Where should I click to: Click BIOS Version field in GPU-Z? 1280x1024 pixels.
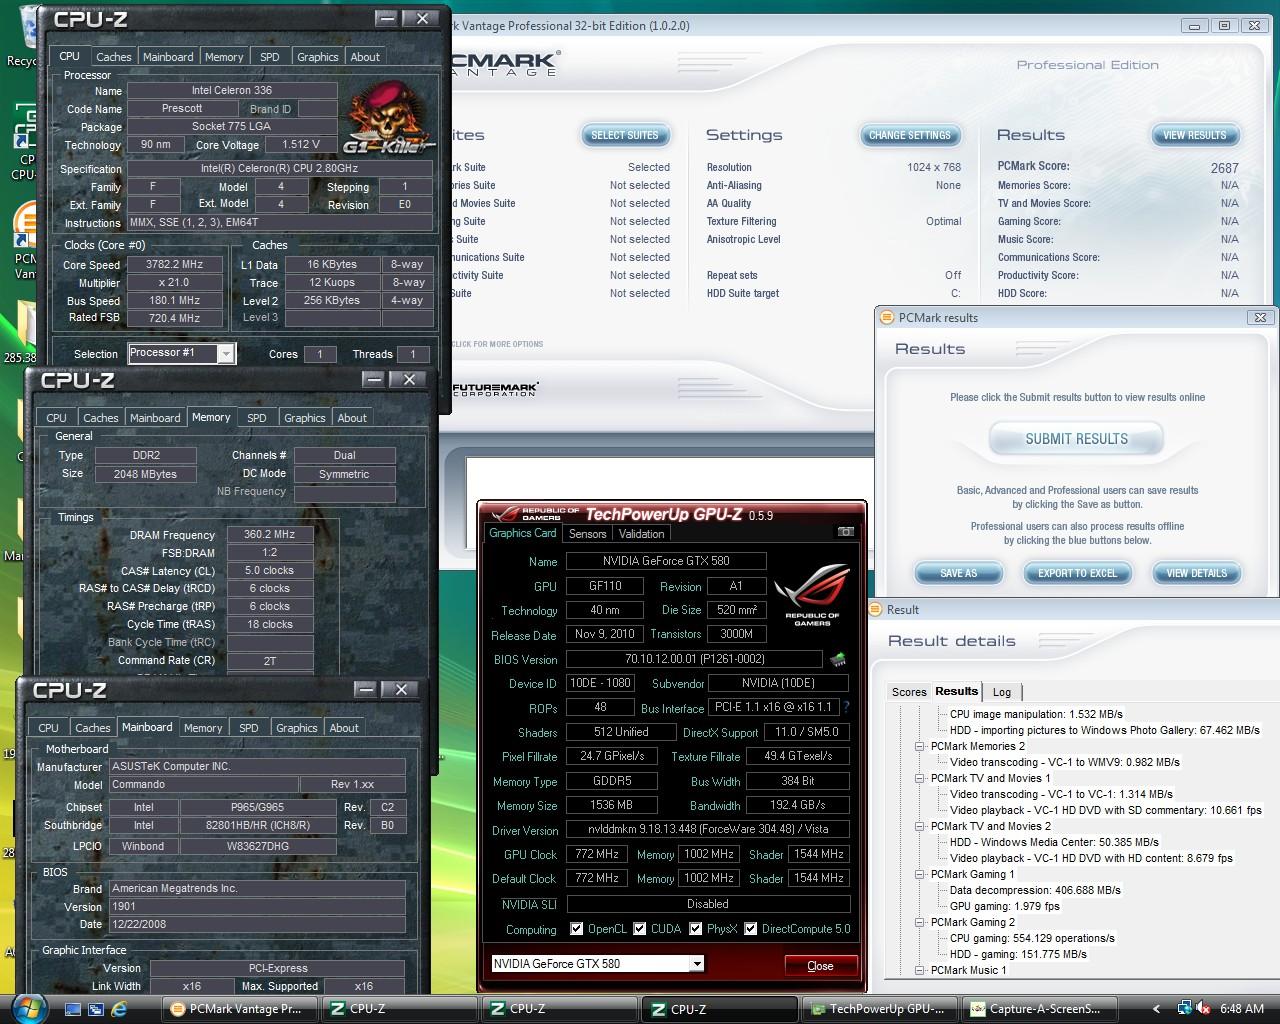[694, 659]
